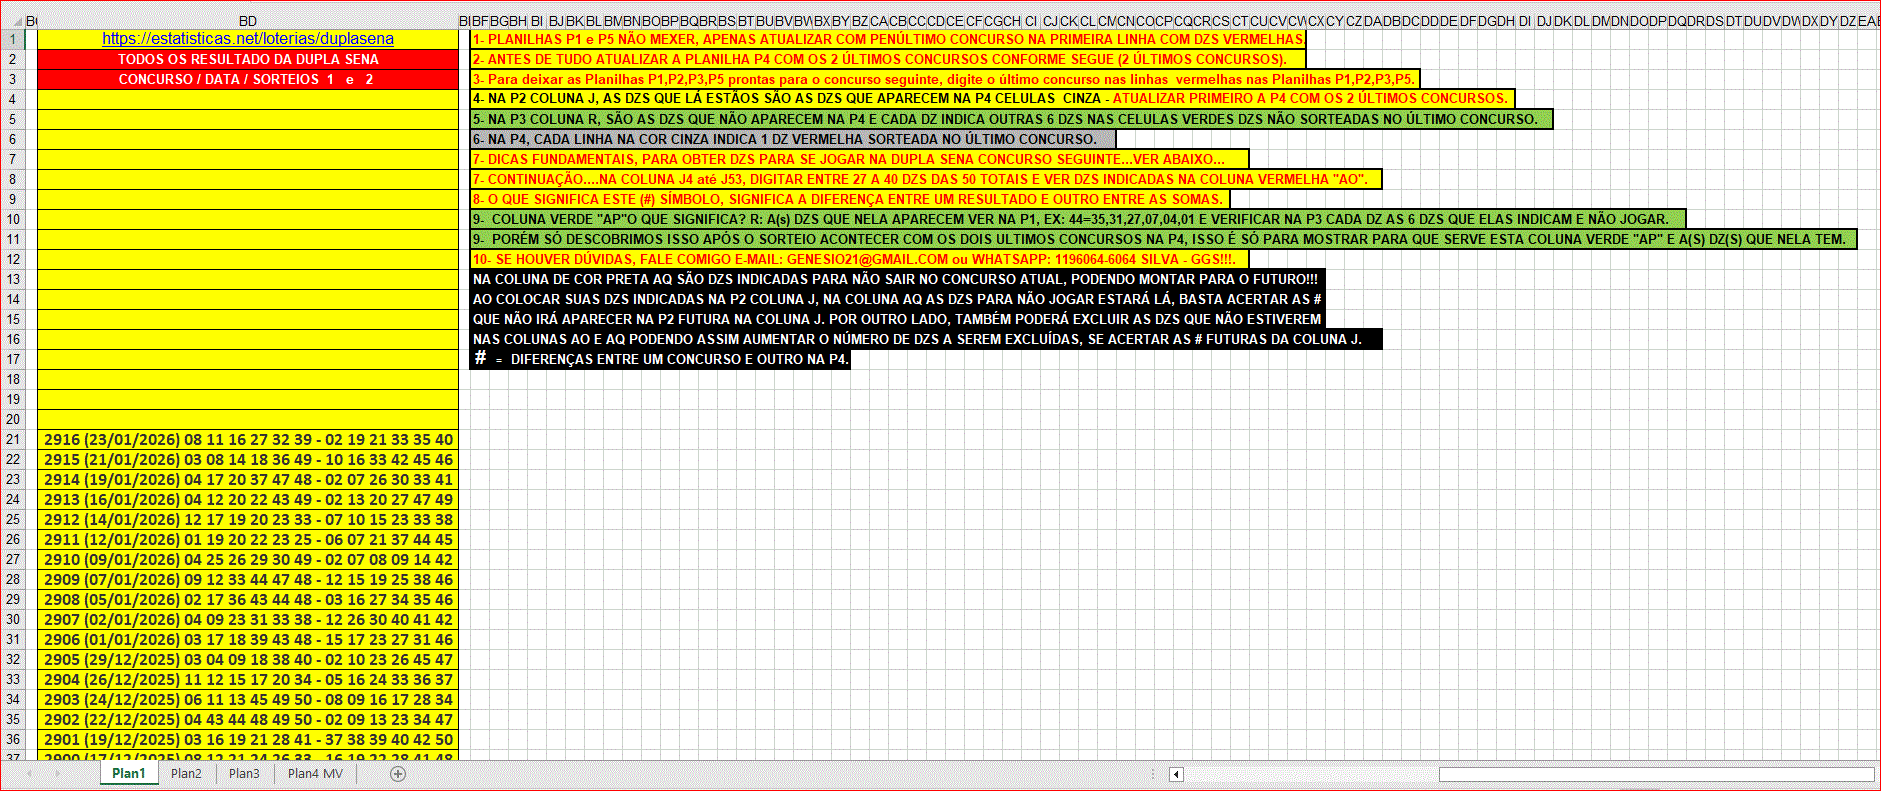Select the Plan1 sheet tab

pyautogui.click(x=129, y=774)
